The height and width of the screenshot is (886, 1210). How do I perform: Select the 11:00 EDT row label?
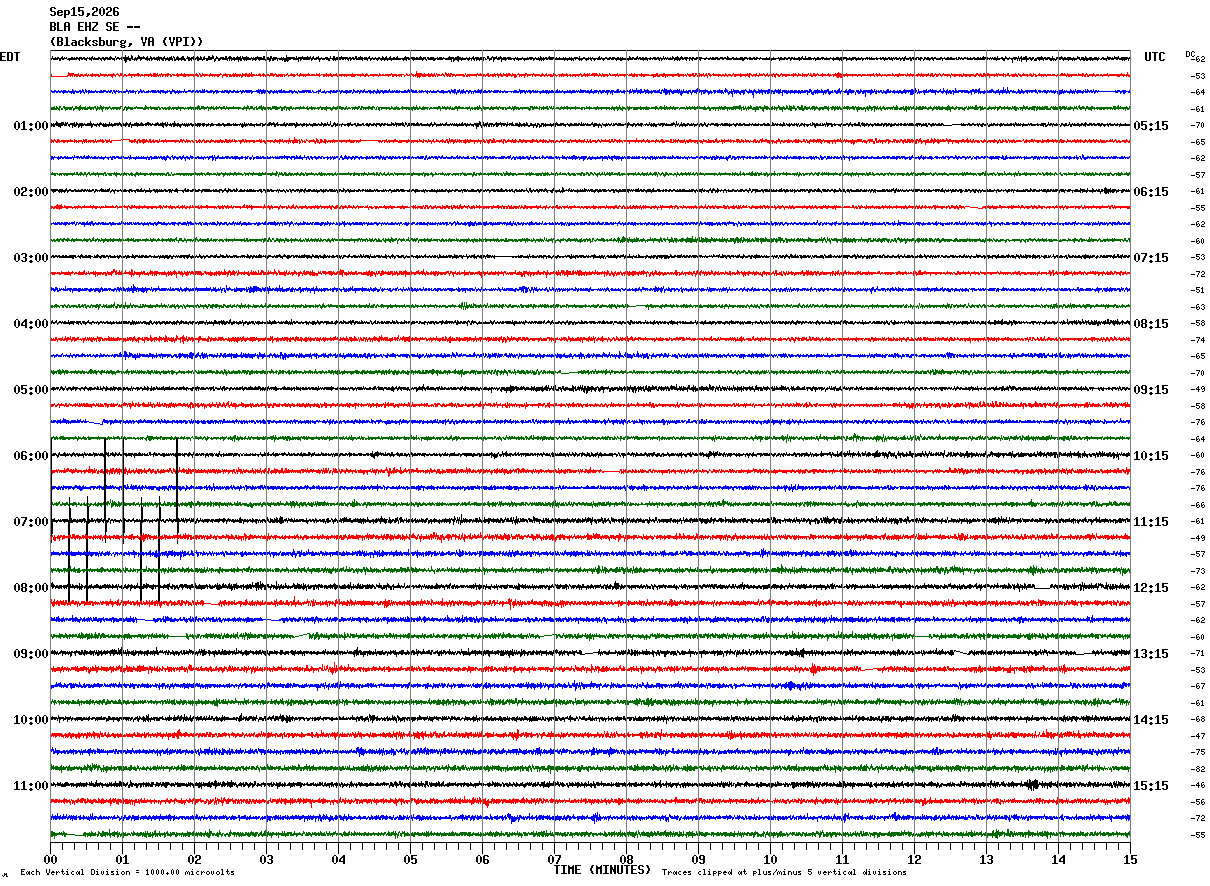point(31,786)
